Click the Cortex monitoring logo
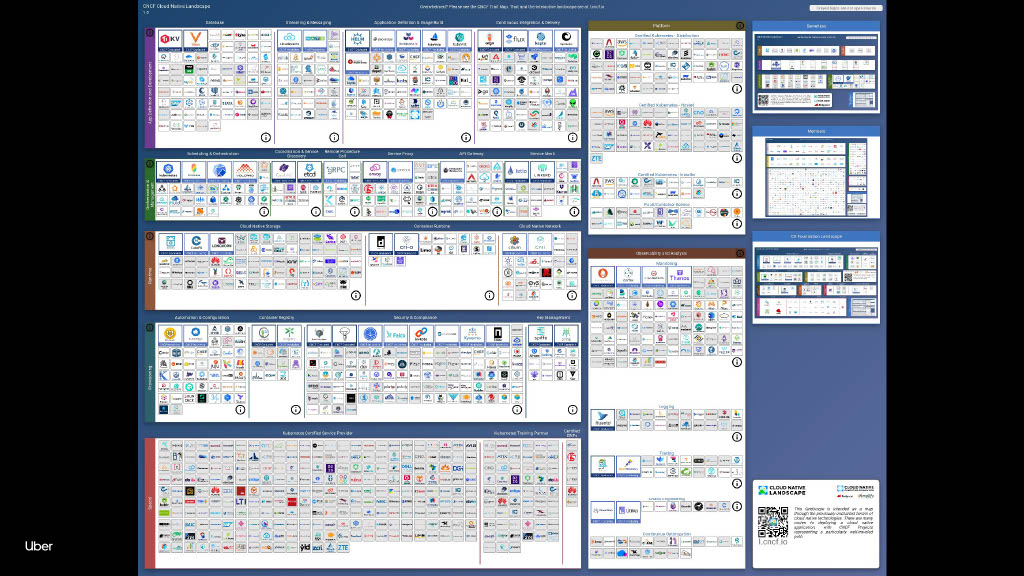The image size is (1024, 576). point(628,276)
